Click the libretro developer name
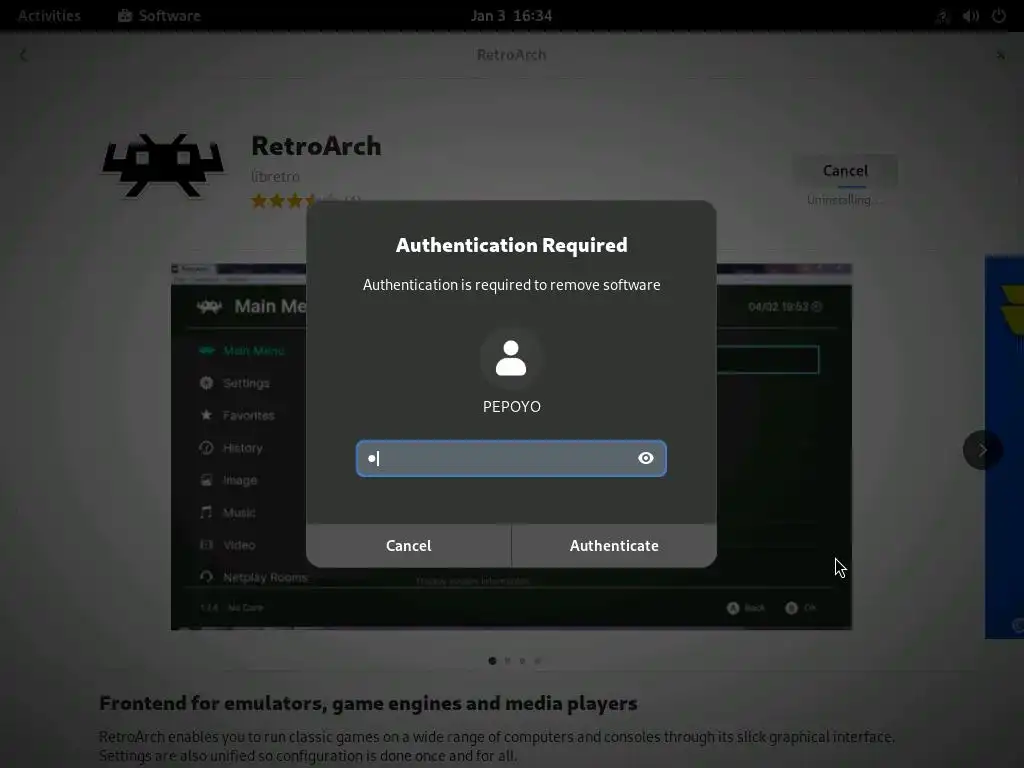Viewport: 1024px width, 768px height. click(x=276, y=176)
